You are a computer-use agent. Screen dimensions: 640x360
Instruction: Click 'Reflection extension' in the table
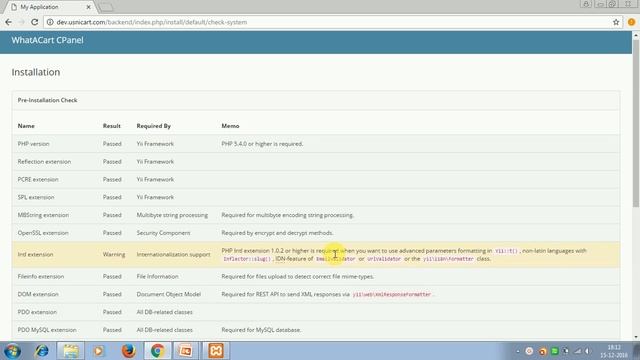pos(44,162)
